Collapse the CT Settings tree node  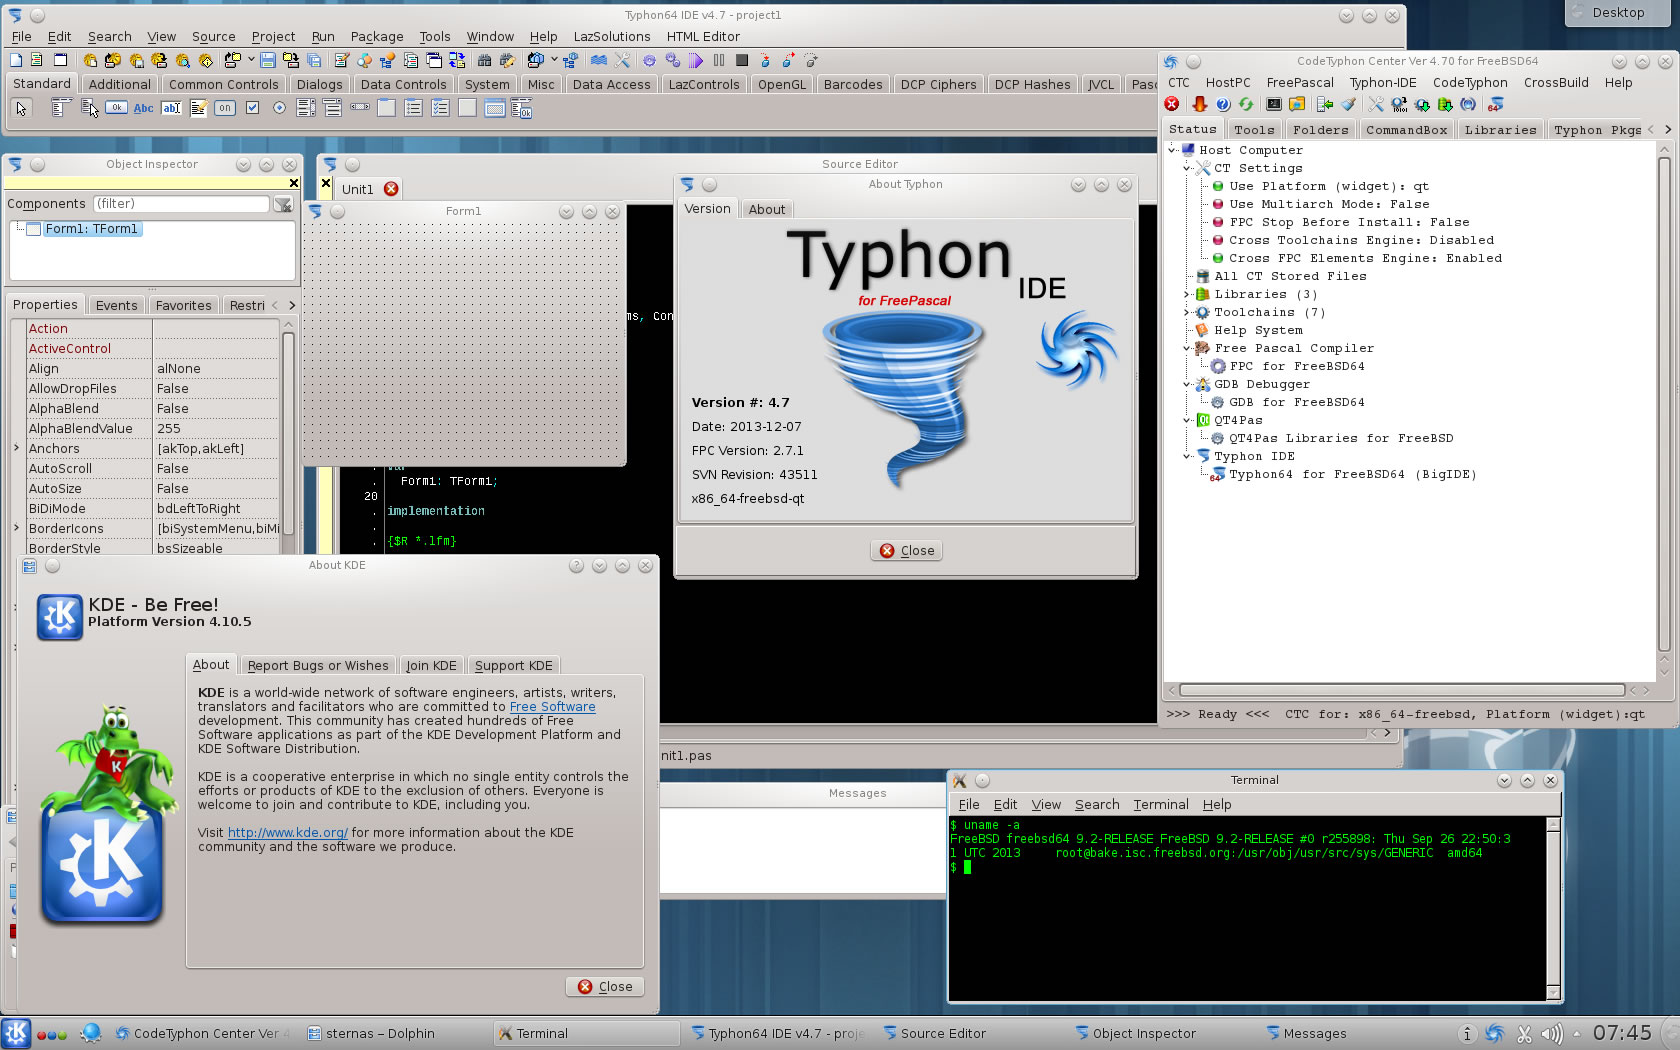tap(1187, 168)
